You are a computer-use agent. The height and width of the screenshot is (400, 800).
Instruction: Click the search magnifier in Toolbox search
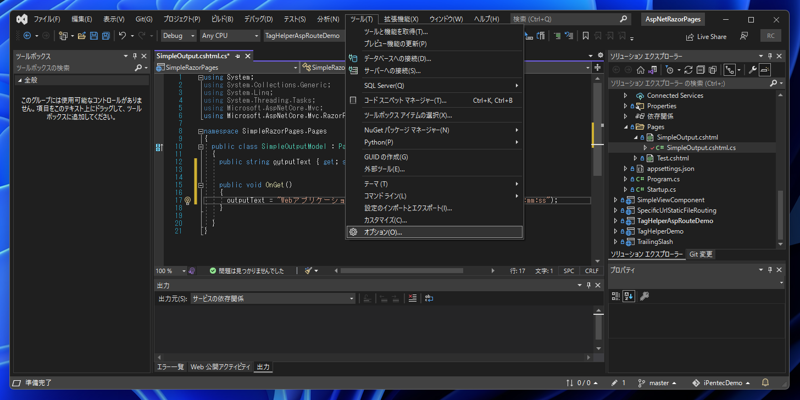pyautogui.click(x=138, y=68)
